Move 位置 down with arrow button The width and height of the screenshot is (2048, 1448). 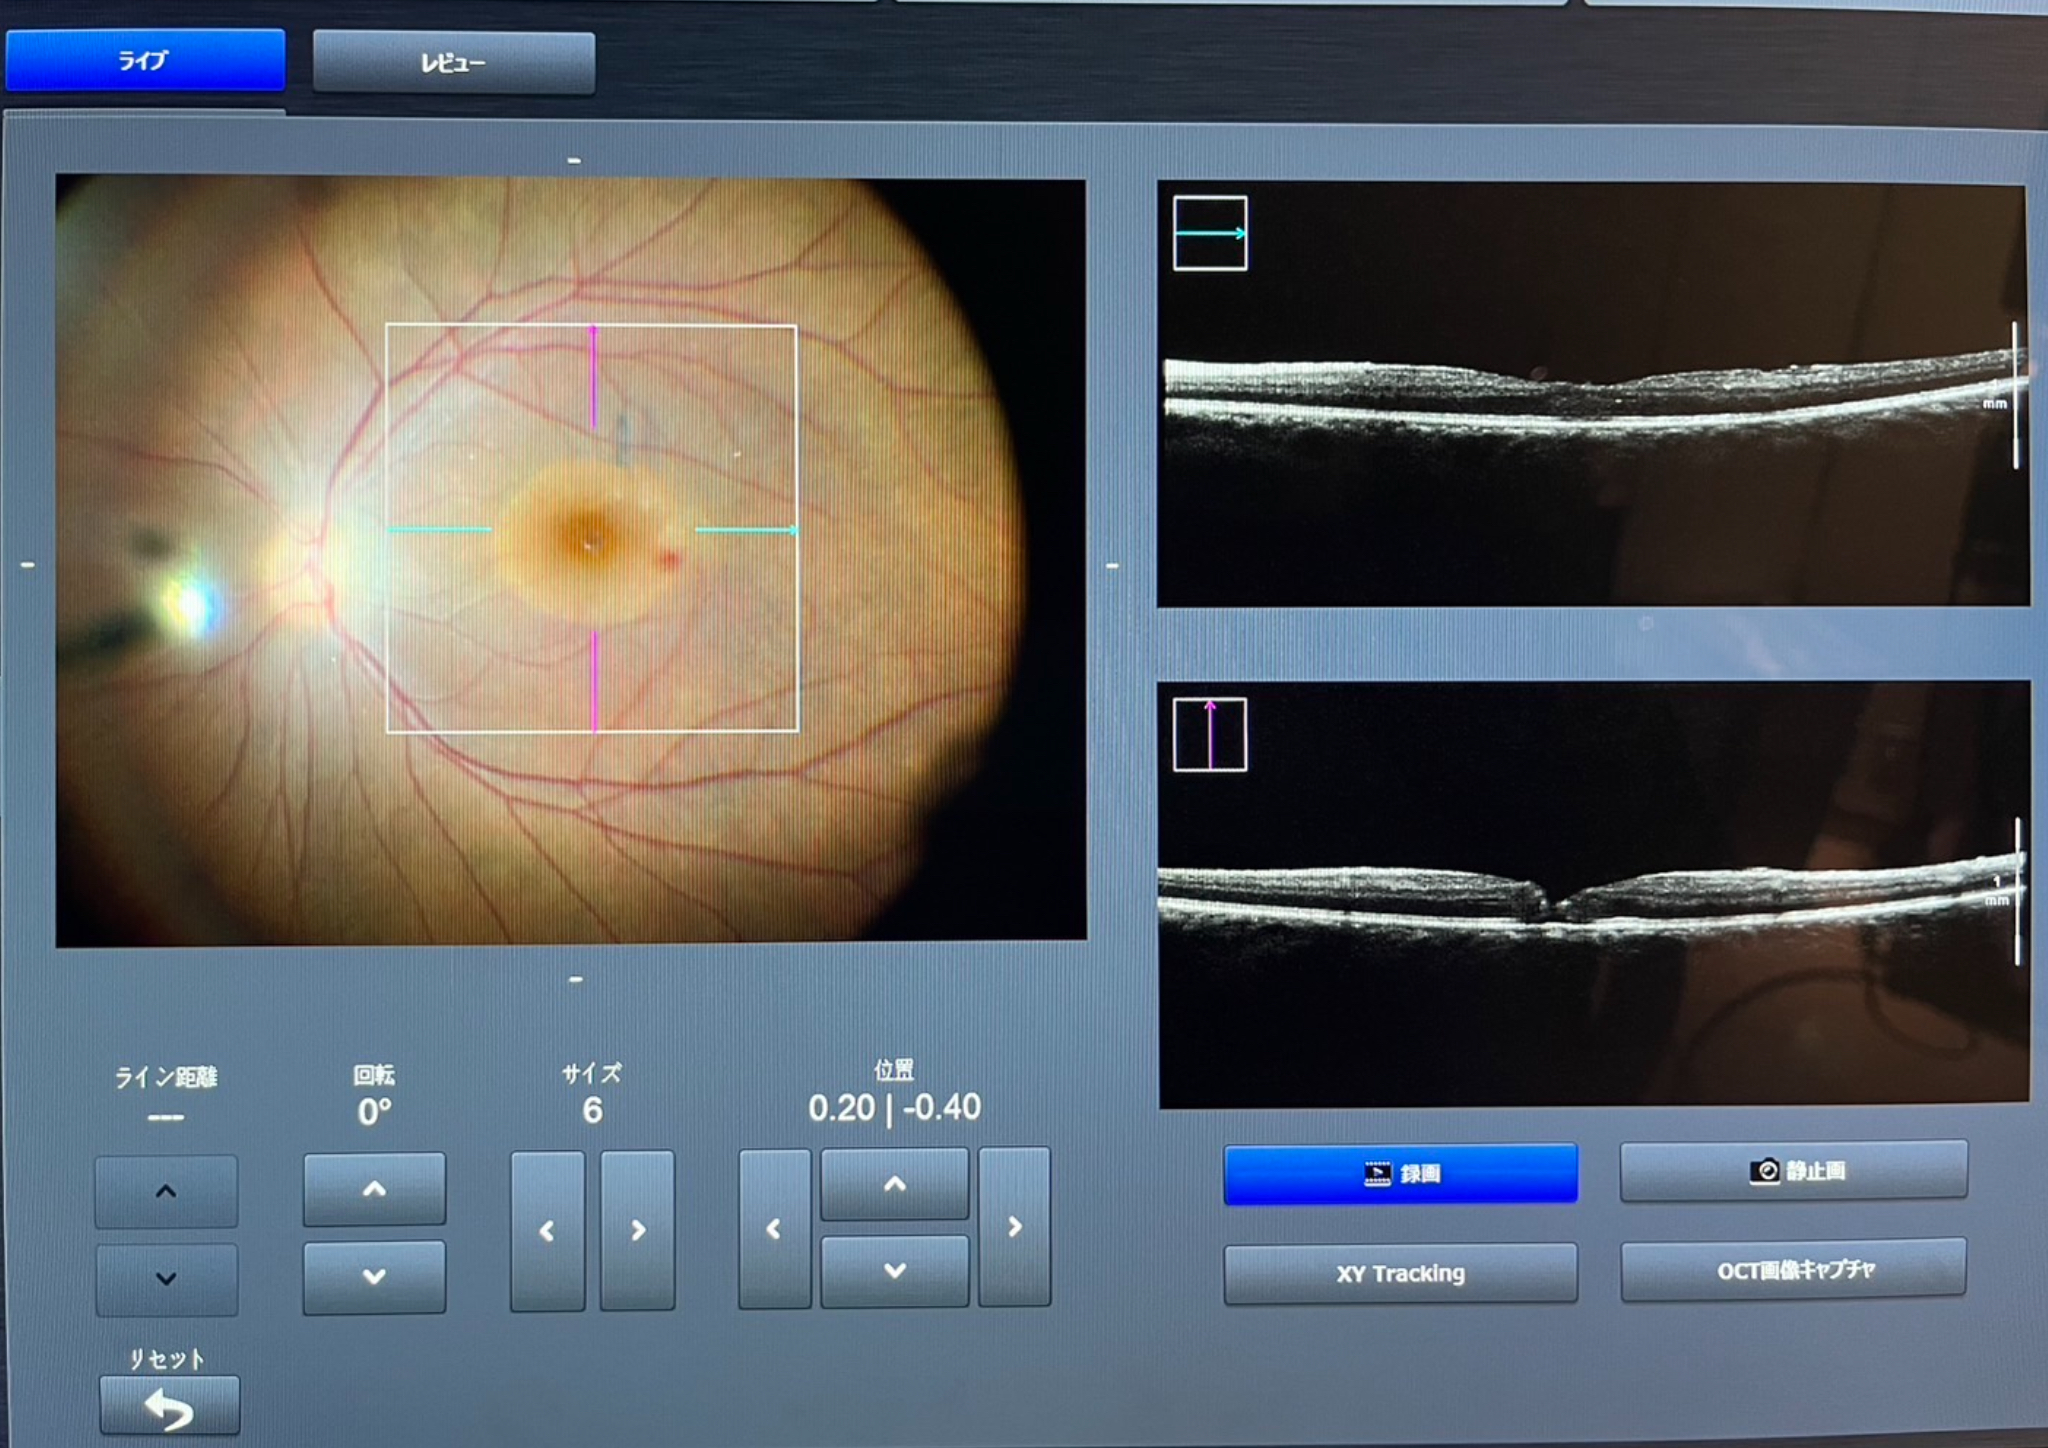coord(895,1270)
